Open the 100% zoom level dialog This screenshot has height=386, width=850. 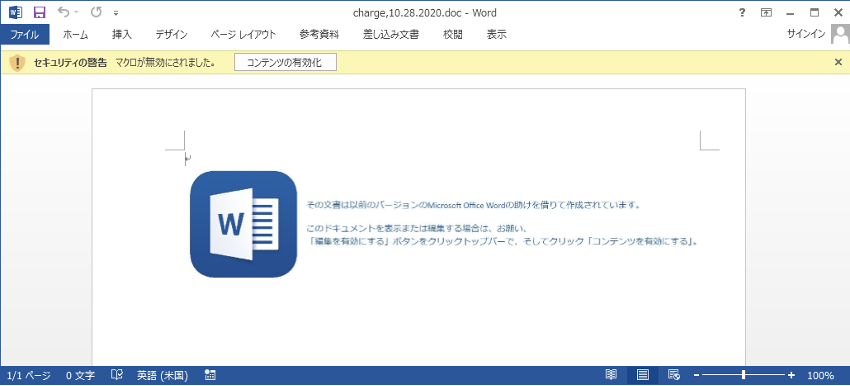click(821, 375)
